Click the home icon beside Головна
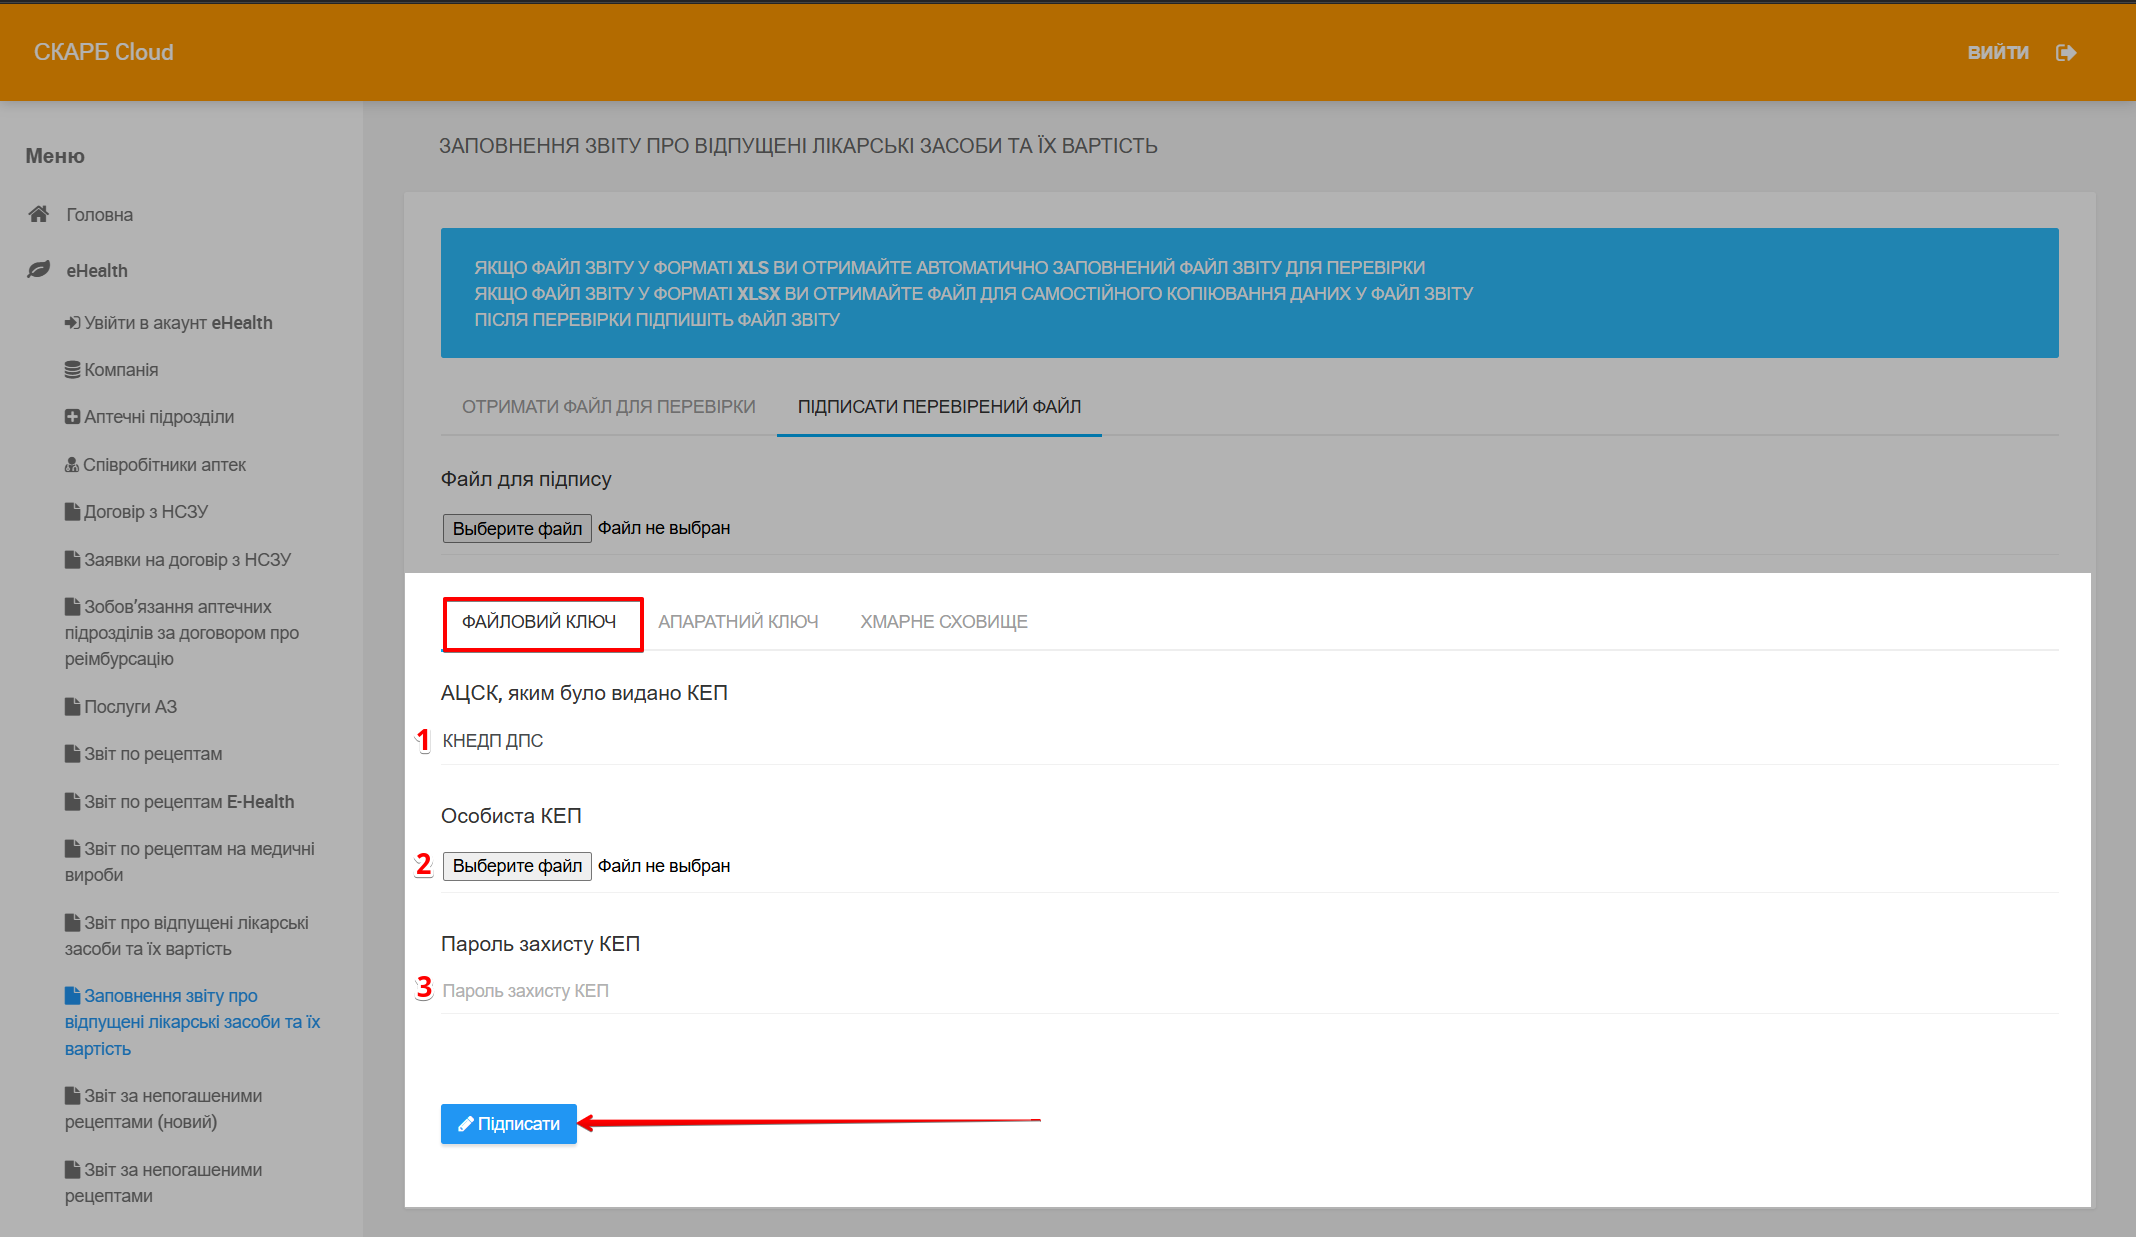This screenshot has height=1237, width=2136. [39, 214]
